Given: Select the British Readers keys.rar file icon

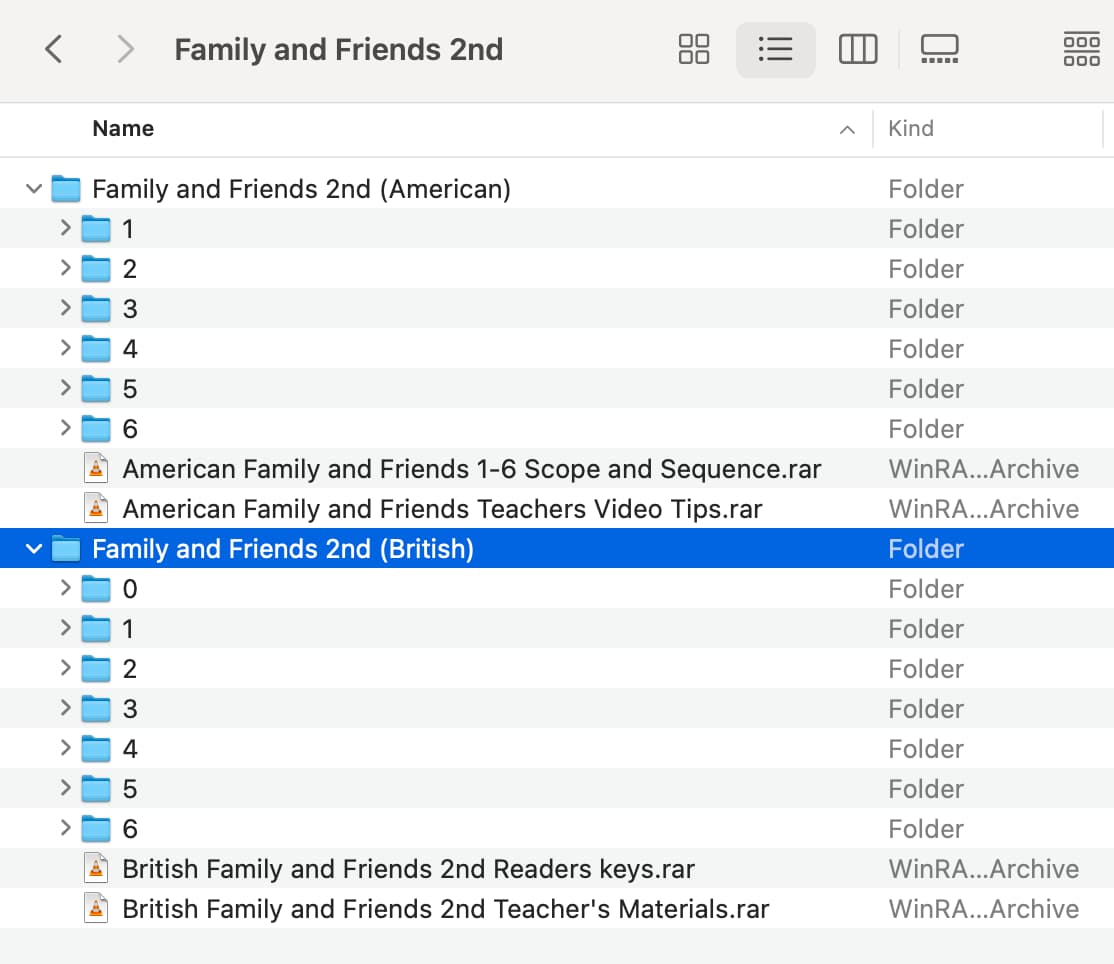Looking at the screenshot, I should click(96, 868).
